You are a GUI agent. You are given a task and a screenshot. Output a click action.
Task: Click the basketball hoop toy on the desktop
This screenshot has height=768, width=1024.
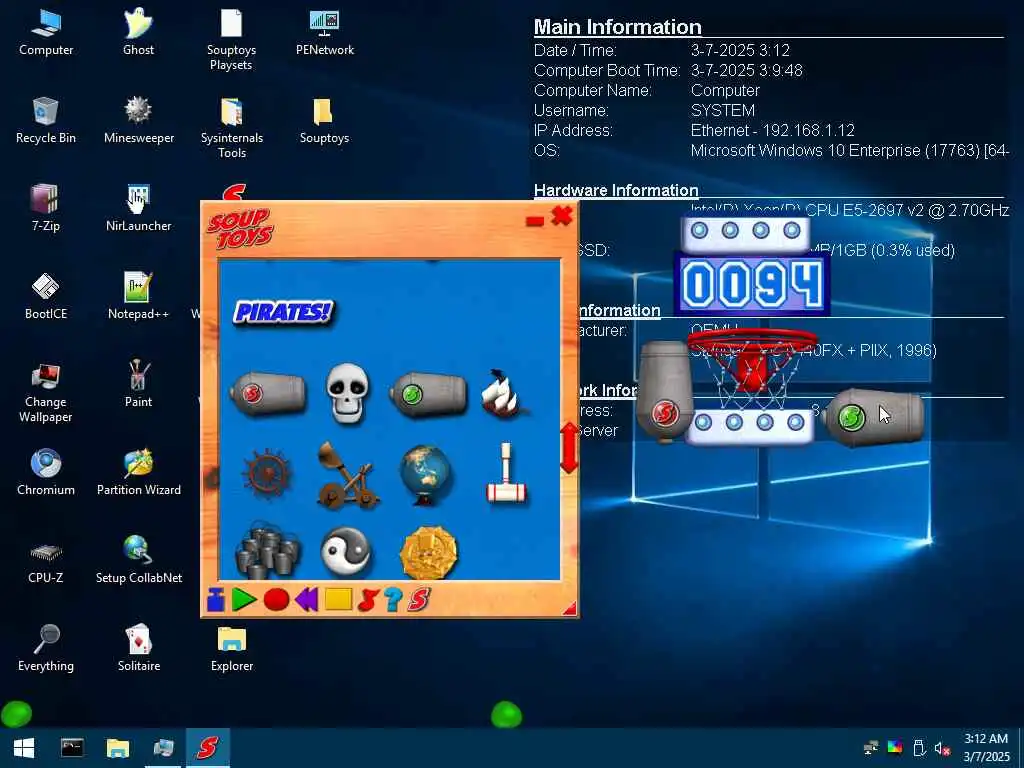pyautogui.click(x=751, y=367)
